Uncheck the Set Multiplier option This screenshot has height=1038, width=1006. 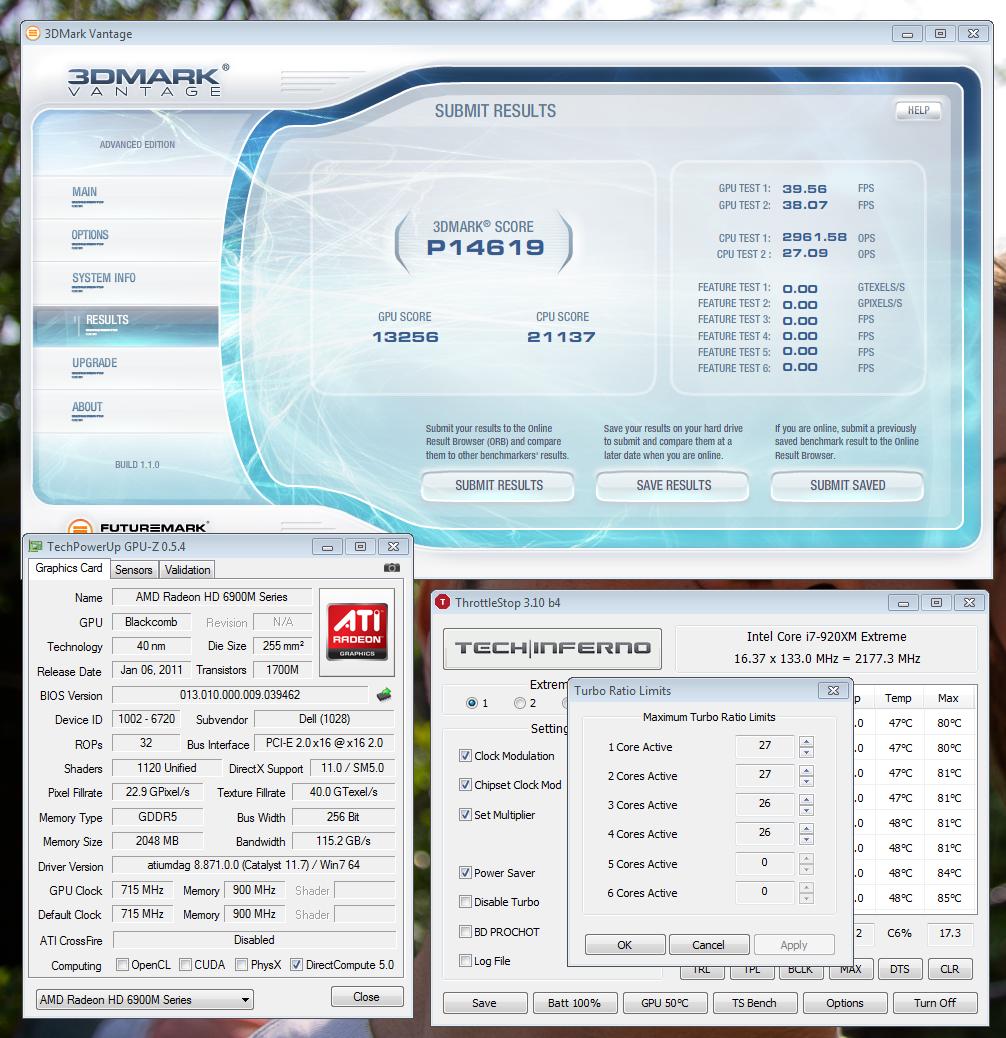pos(465,814)
